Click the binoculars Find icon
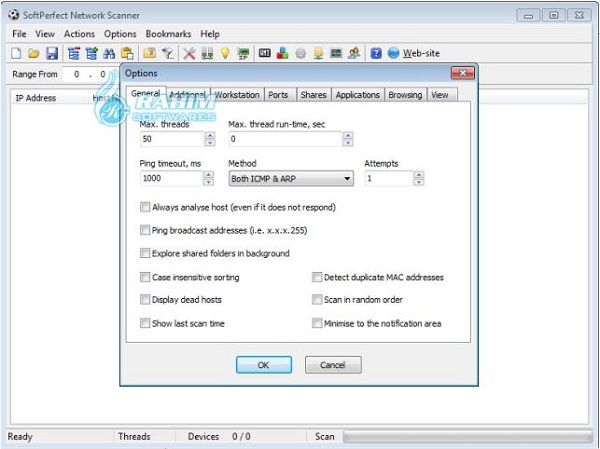This screenshot has height=449, width=600. tap(109, 53)
